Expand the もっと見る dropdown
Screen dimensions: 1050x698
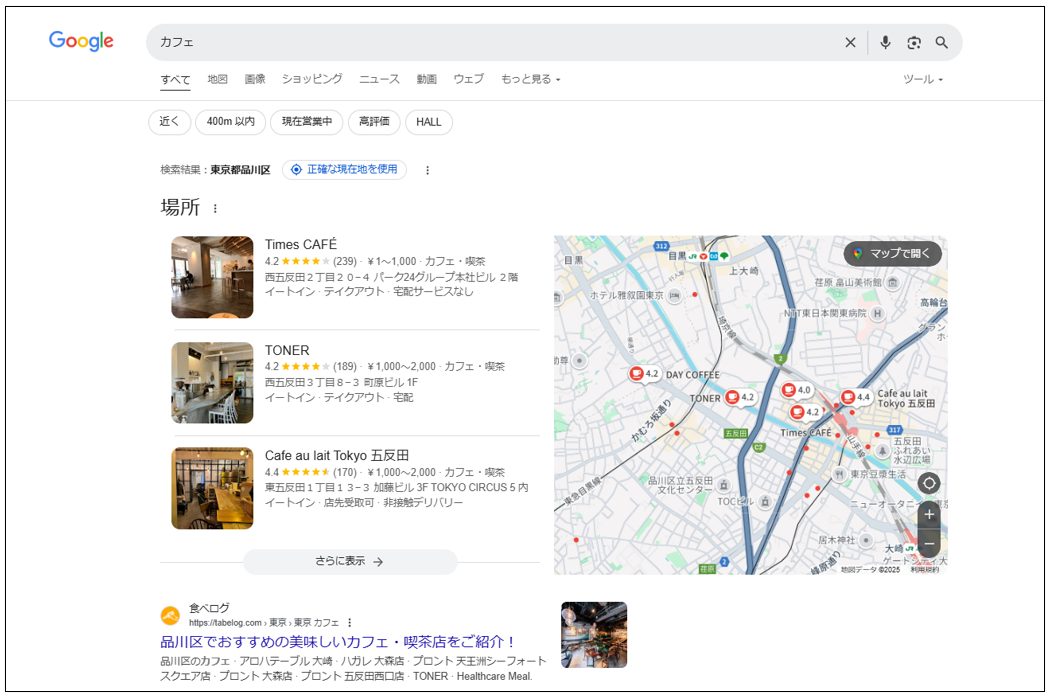pyautogui.click(x=530, y=79)
